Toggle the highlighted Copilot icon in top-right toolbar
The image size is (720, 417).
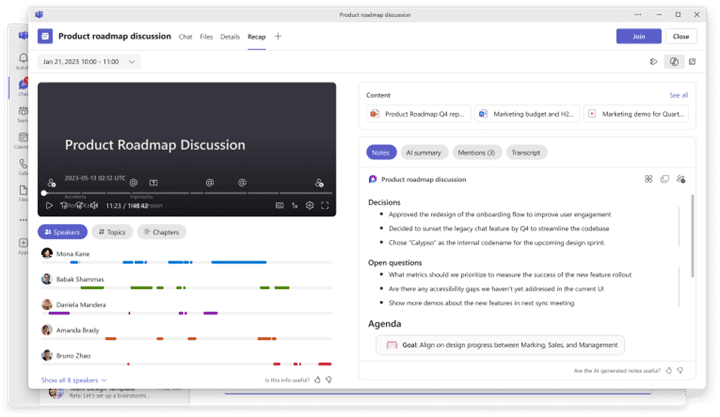click(x=674, y=62)
